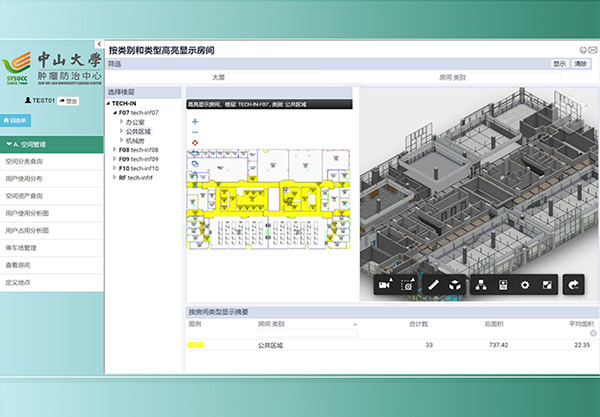Toggle fullscreen in the 3D viewer toolbar
This screenshot has height=417, width=600.
(546, 285)
